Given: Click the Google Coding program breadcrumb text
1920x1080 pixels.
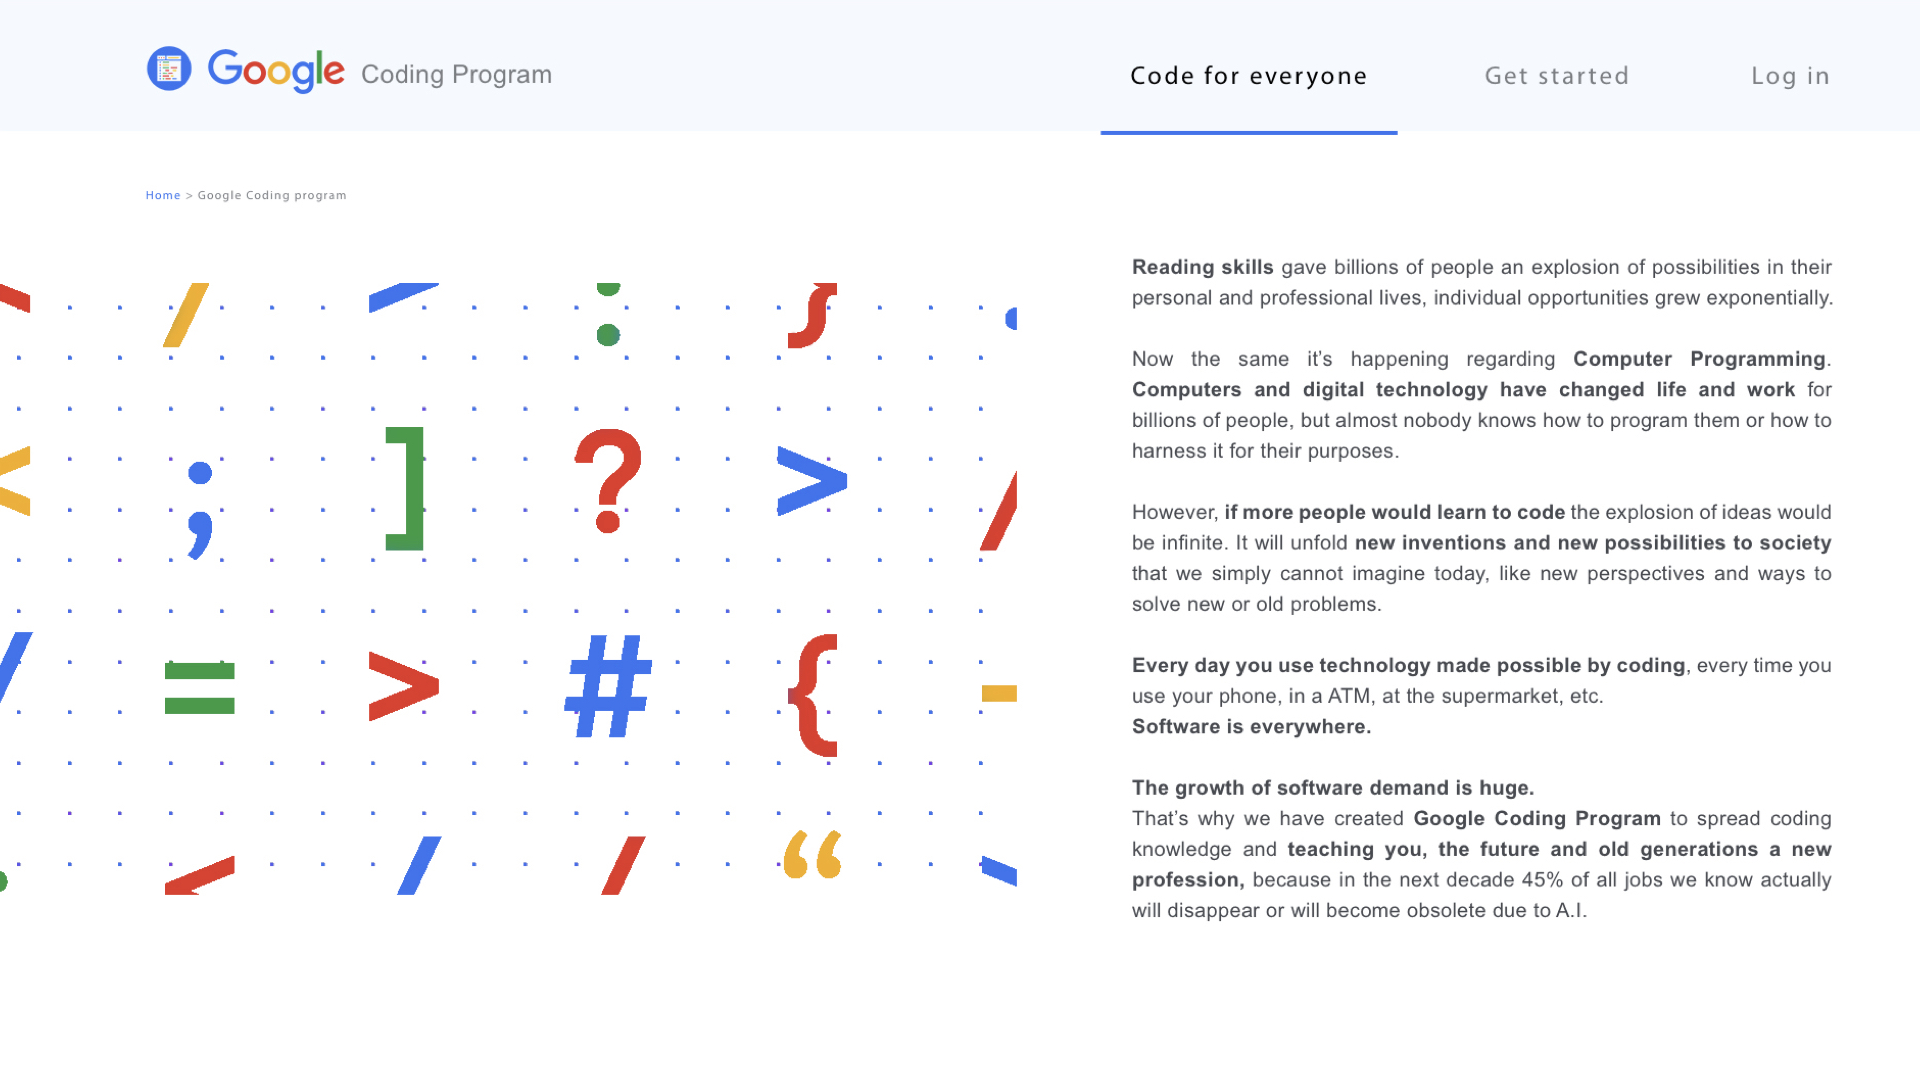Looking at the screenshot, I should (x=272, y=195).
